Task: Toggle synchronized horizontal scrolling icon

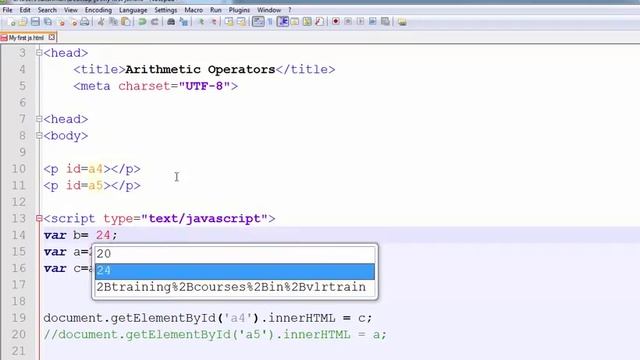Action: [x=241, y=22]
